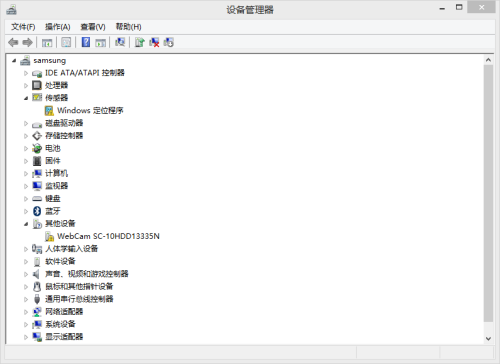The width and height of the screenshot is (500, 364).
Task: Expand the IDE ATA/ATAPI 控制器 node
Action: click(x=26, y=73)
